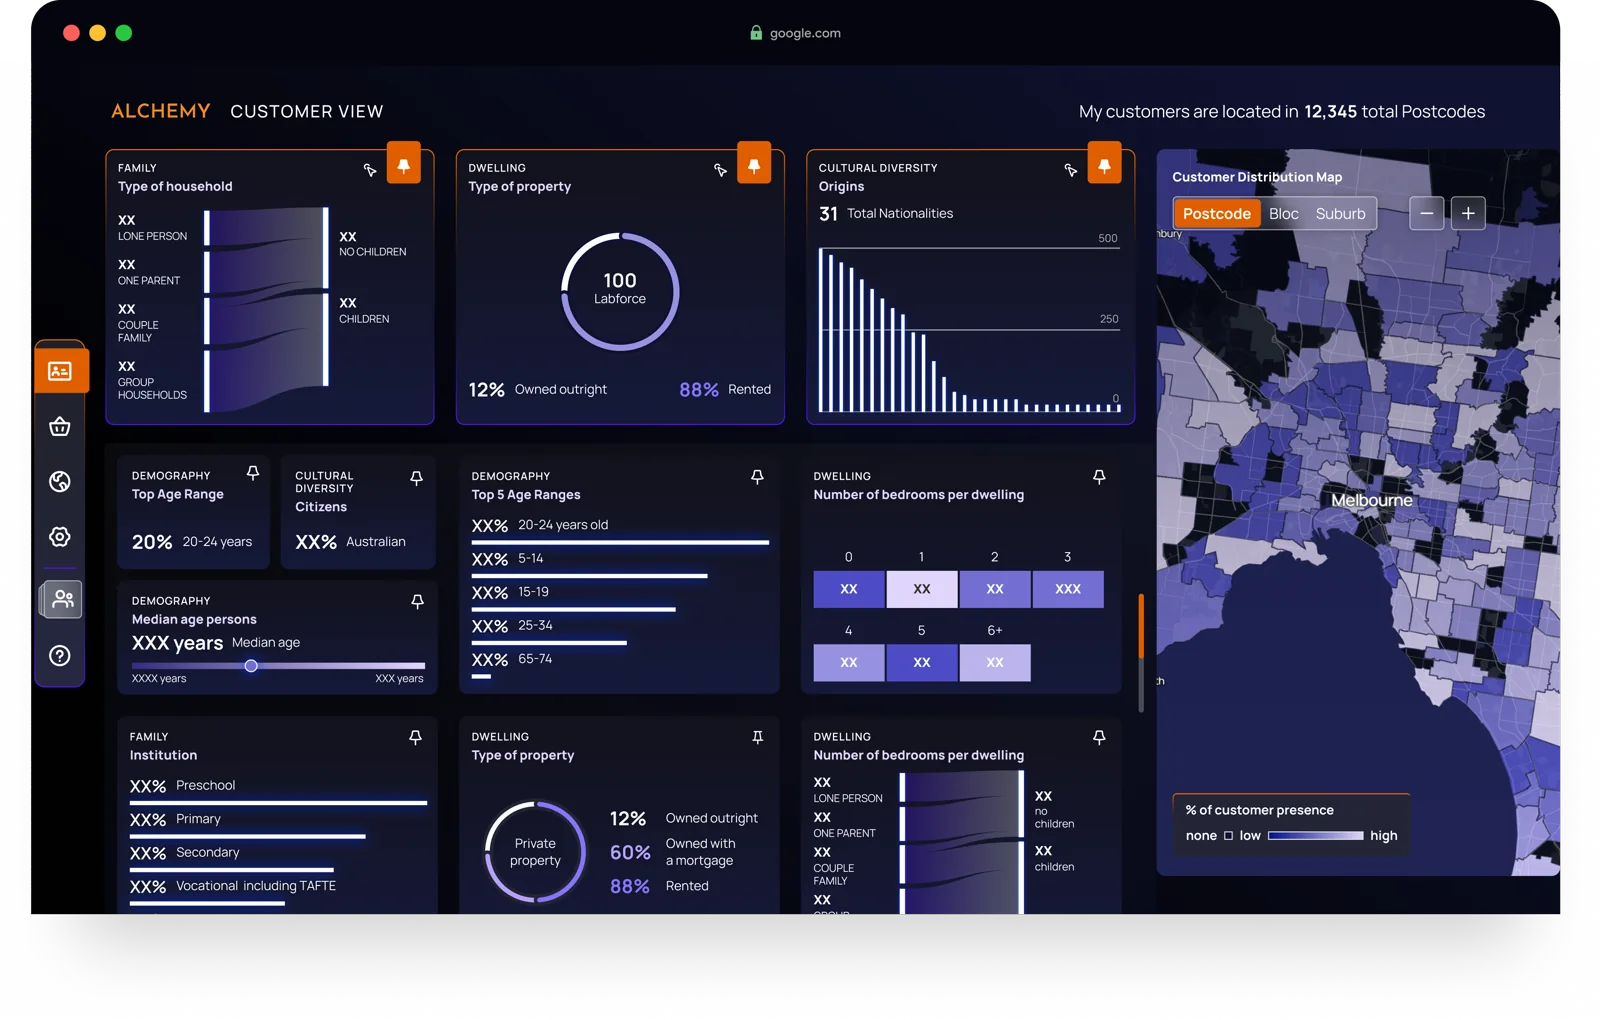Open the shopping basket sidebar icon
Image resolution: width=1600 pixels, height=1020 pixels.
pos(60,427)
